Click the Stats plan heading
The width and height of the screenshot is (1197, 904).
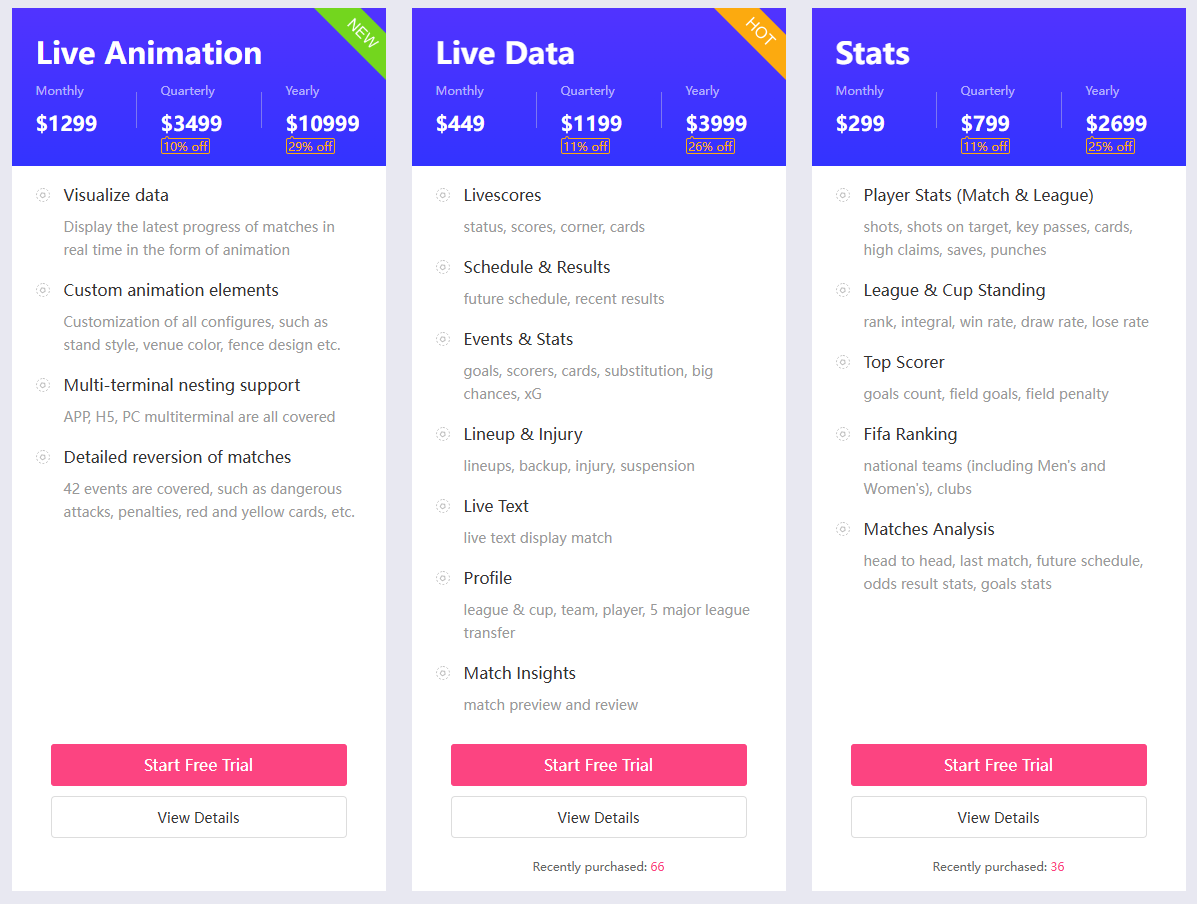click(x=872, y=53)
